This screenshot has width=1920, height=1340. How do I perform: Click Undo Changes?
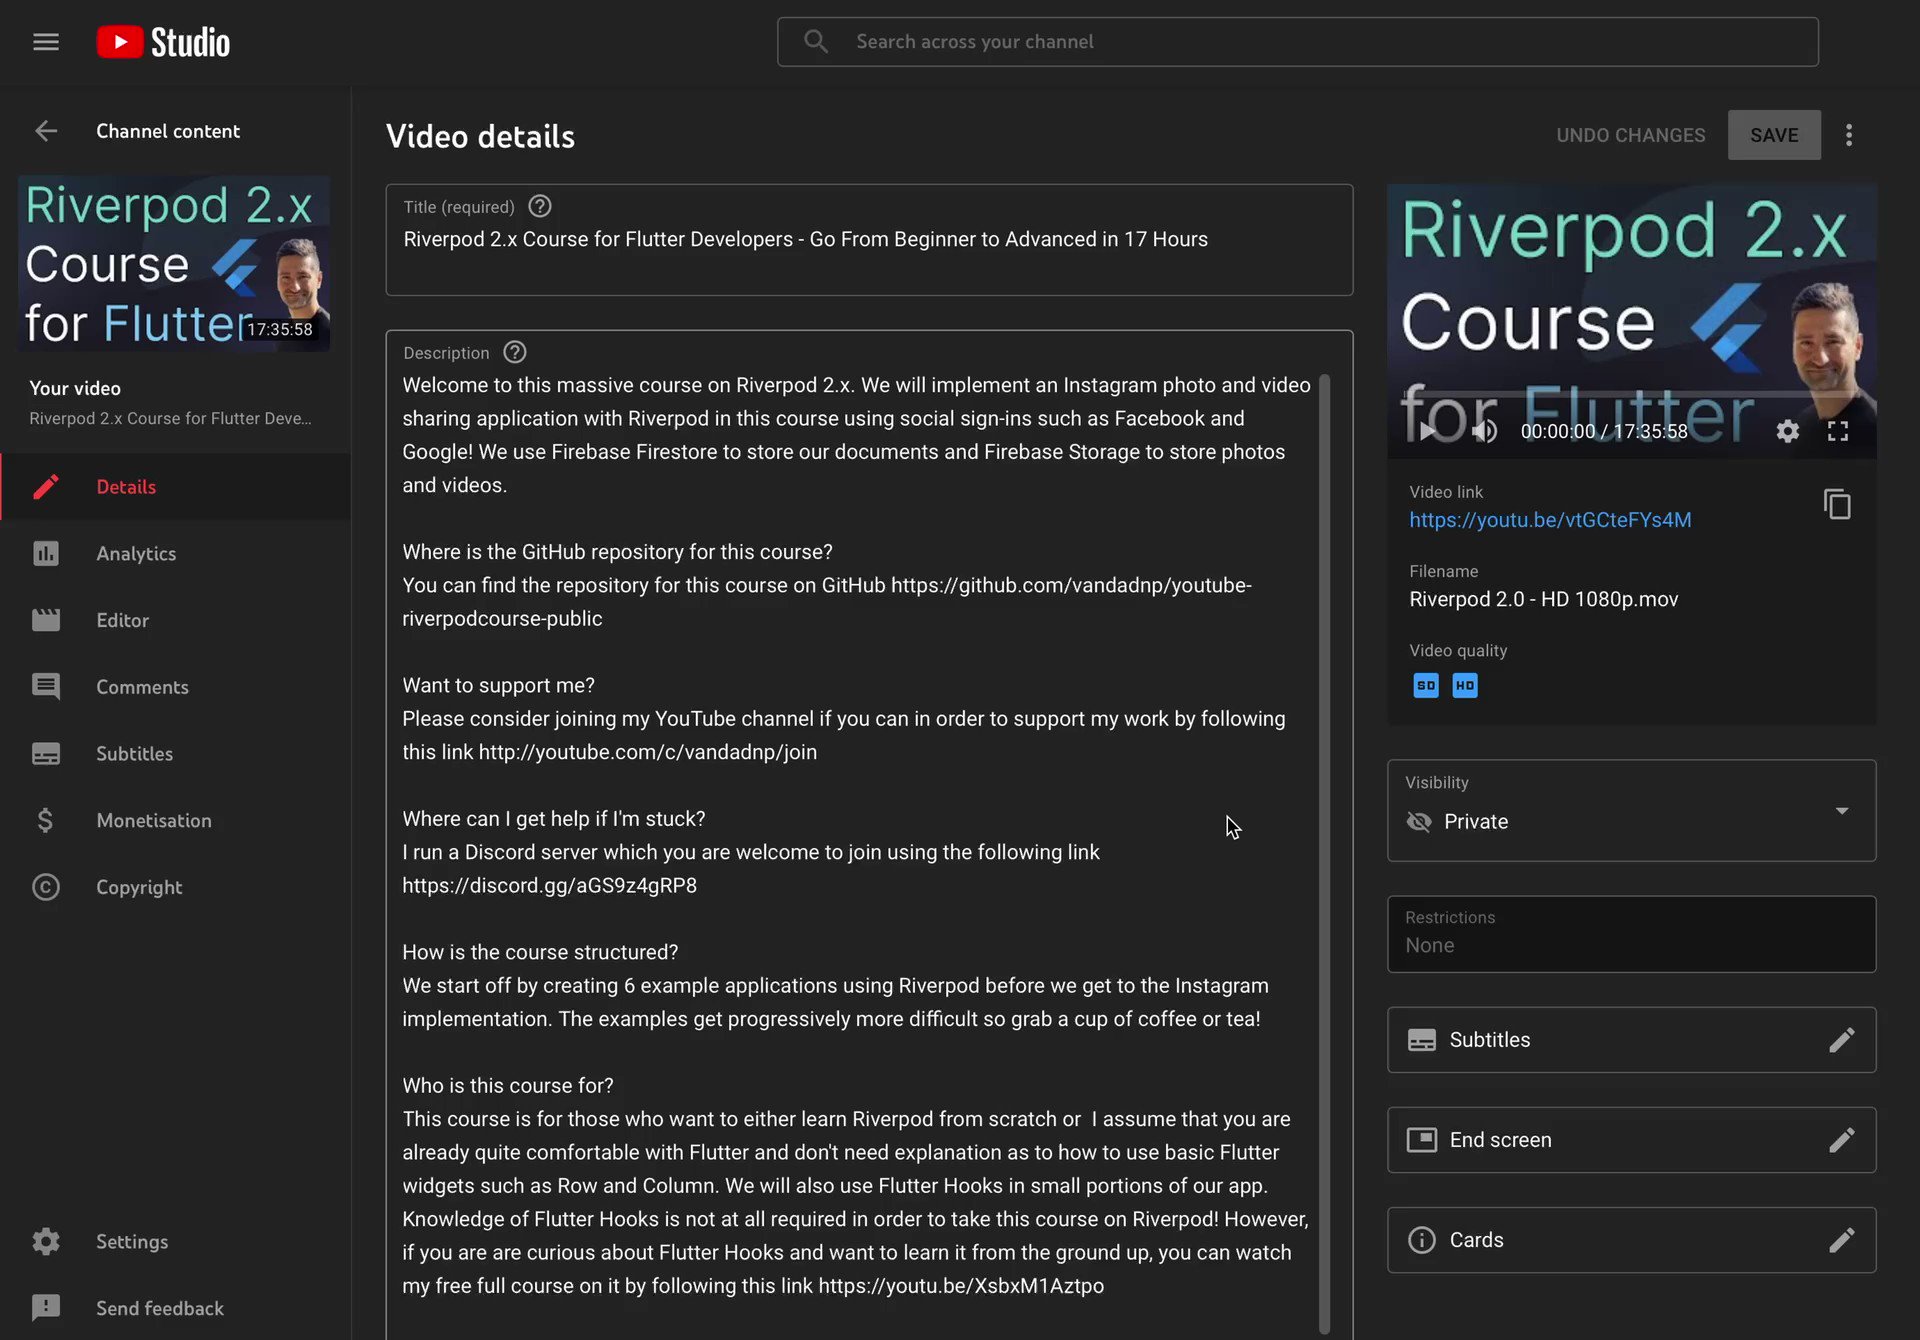pyautogui.click(x=1631, y=135)
